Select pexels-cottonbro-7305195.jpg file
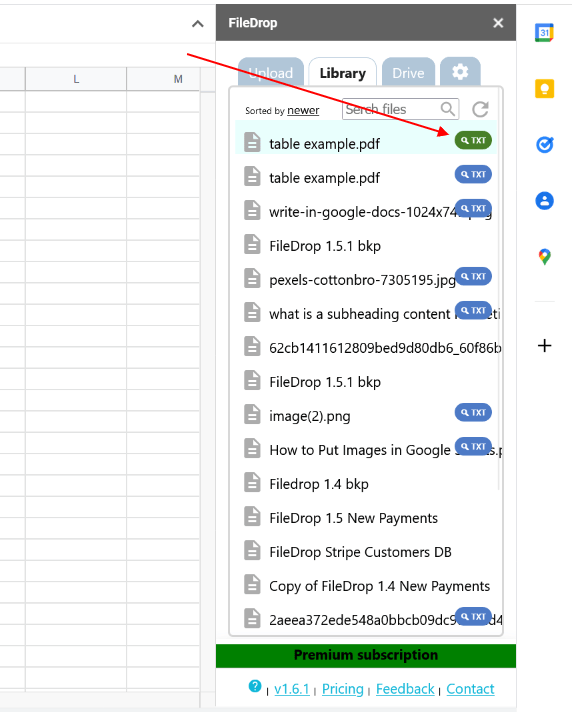 362,280
